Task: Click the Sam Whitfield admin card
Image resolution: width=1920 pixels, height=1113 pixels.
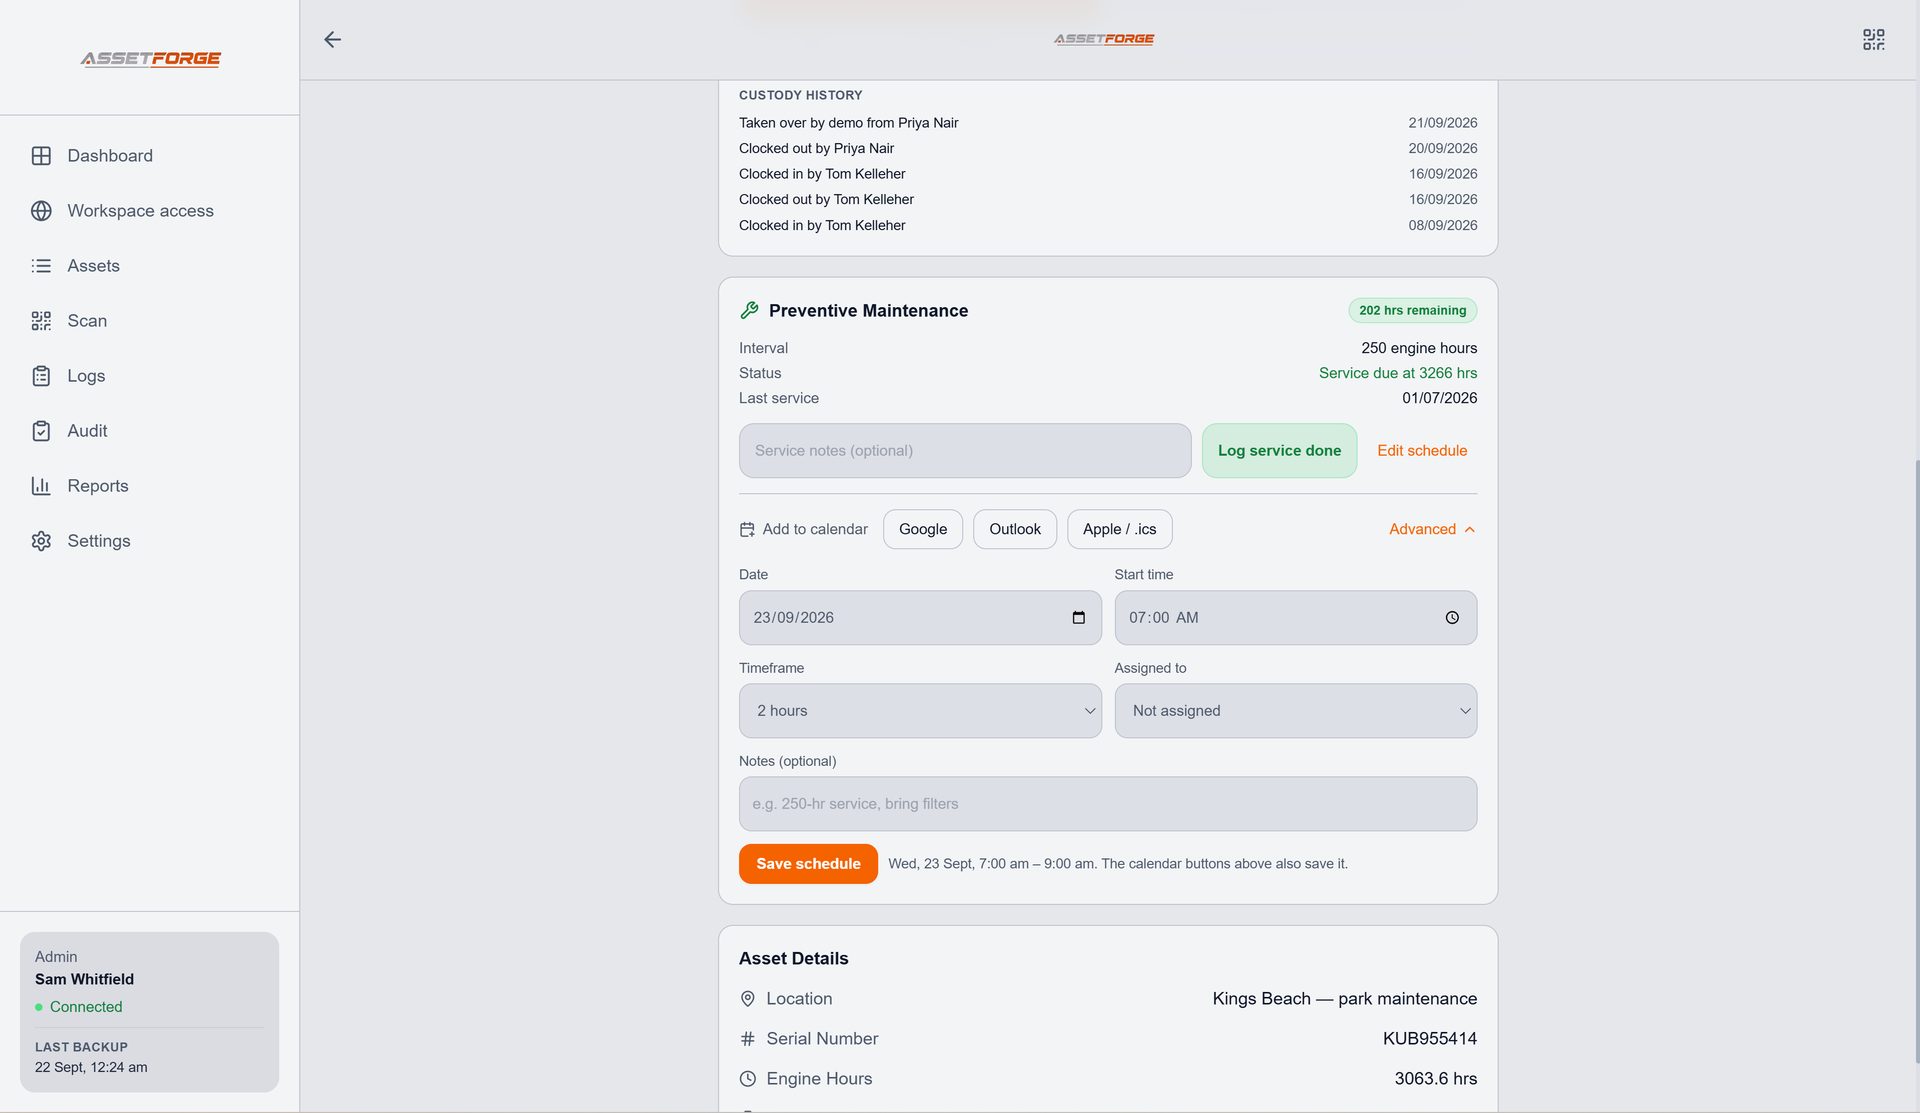Action: [x=149, y=1012]
